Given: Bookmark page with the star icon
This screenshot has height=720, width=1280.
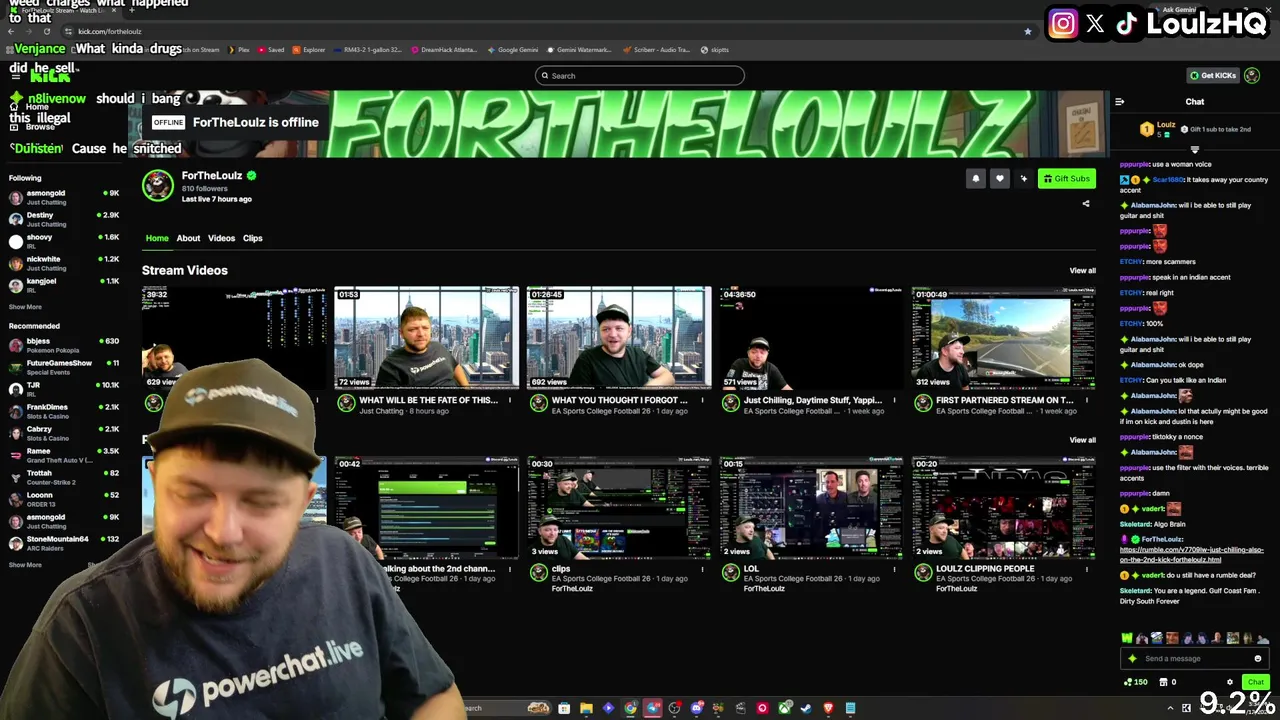Looking at the screenshot, I should tap(1027, 31).
